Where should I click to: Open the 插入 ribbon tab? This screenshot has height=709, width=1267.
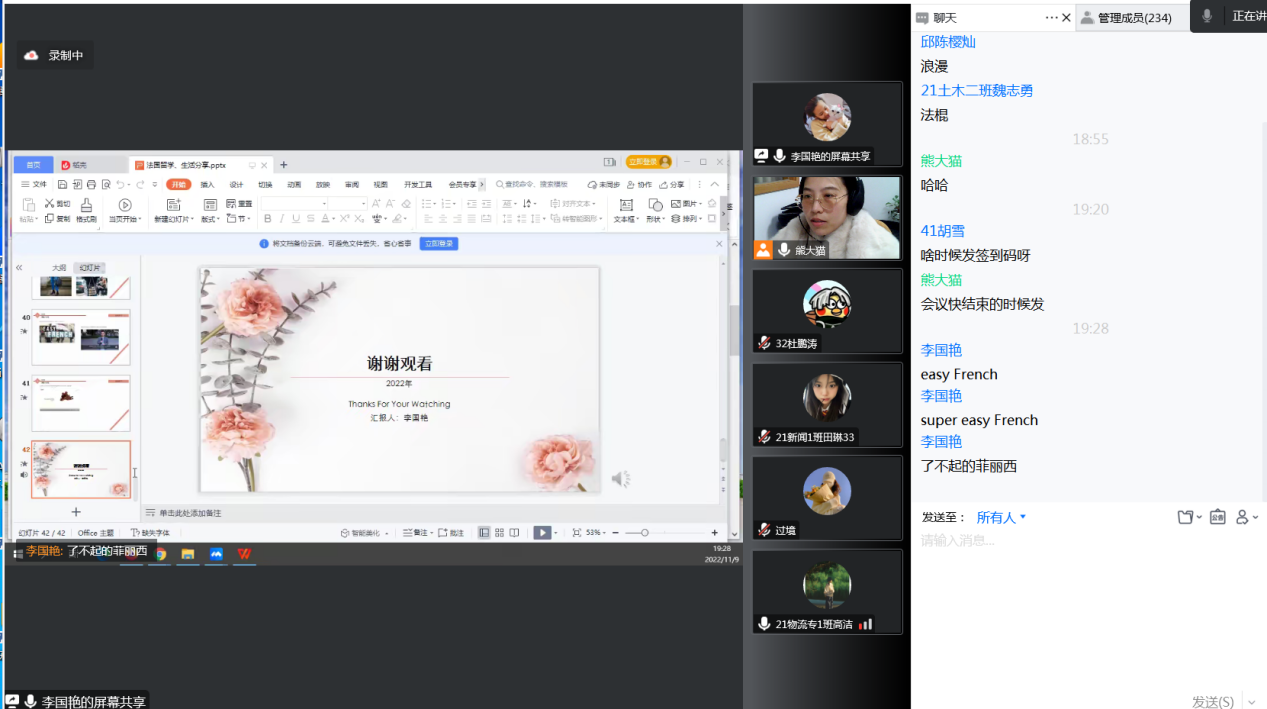[207, 185]
